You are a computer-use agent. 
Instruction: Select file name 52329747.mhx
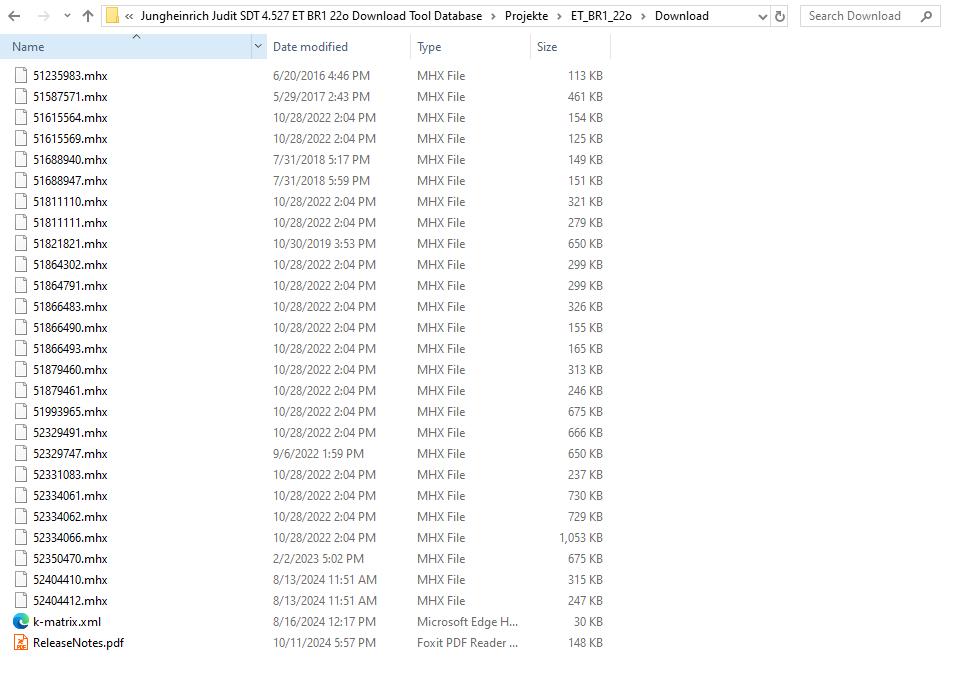70,454
